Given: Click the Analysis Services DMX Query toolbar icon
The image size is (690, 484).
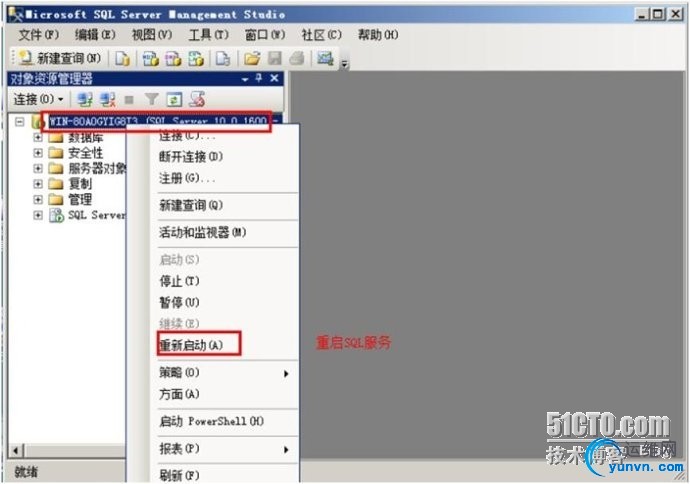Looking at the screenshot, I should (173, 58).
